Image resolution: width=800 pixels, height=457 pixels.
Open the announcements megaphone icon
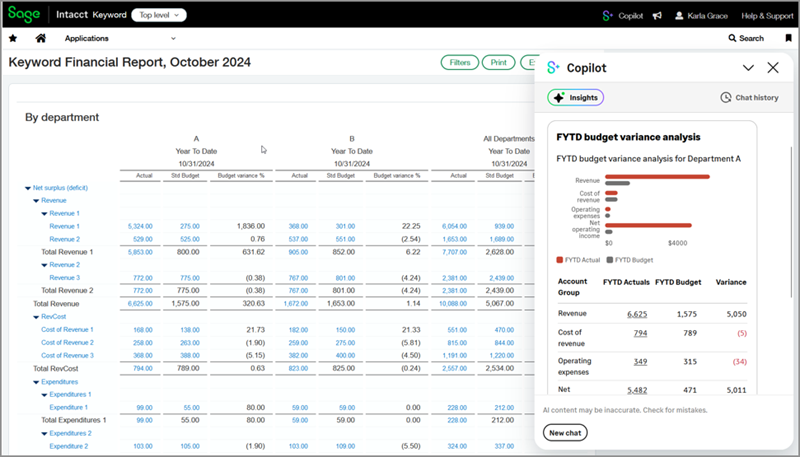(656, 16)
